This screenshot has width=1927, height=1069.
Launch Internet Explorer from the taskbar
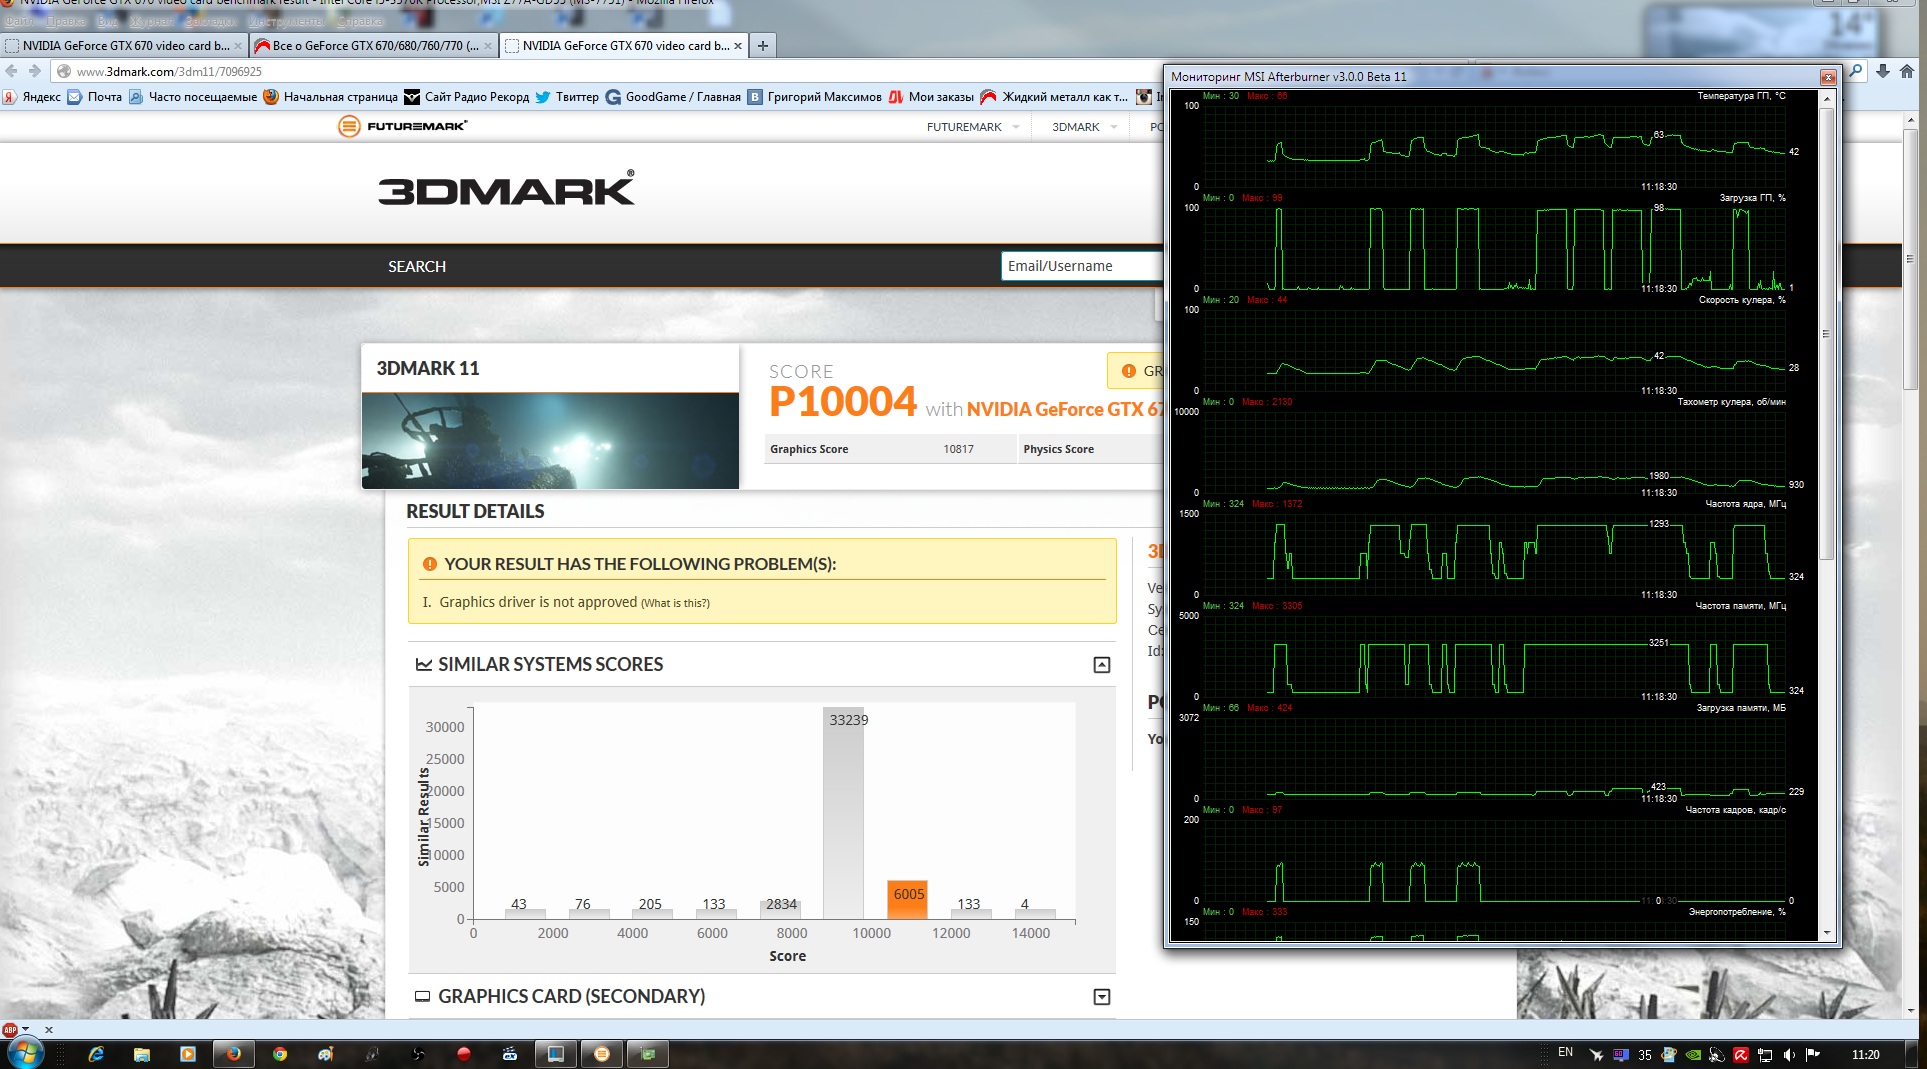click(x=96, y=1054)
